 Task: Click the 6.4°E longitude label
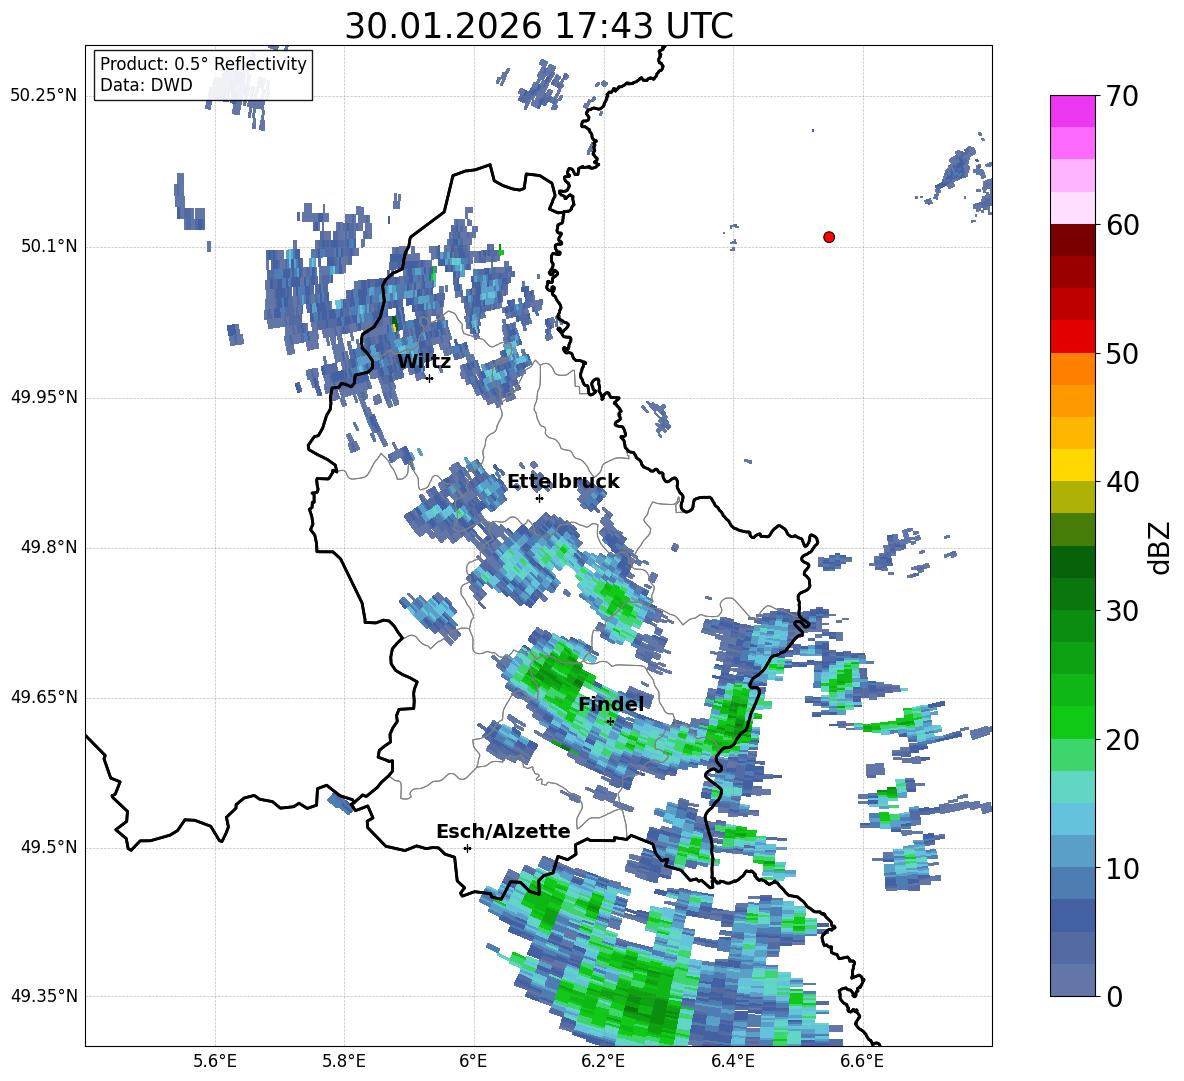point(732,1061)
